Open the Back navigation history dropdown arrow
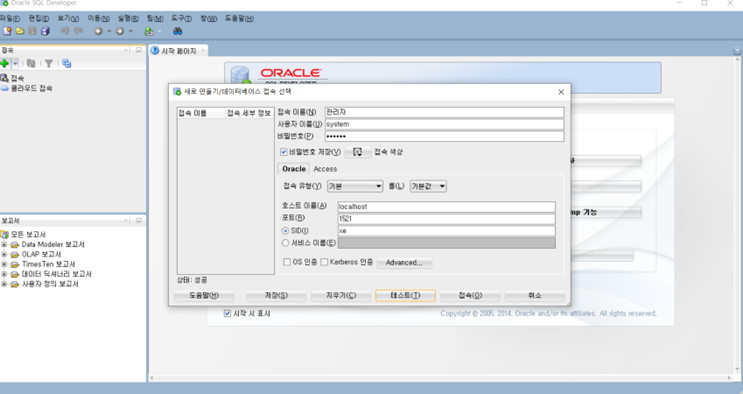The image size is (743, 394). [x=109, y=31]
